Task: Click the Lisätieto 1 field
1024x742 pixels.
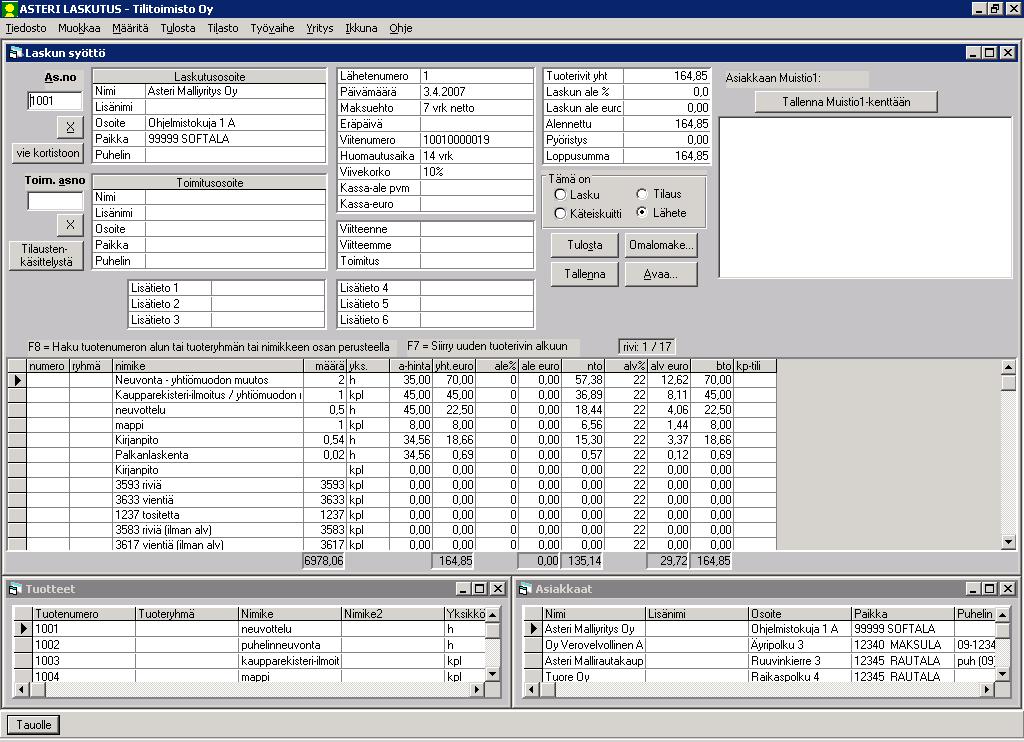Action: (x=268, y=288)
